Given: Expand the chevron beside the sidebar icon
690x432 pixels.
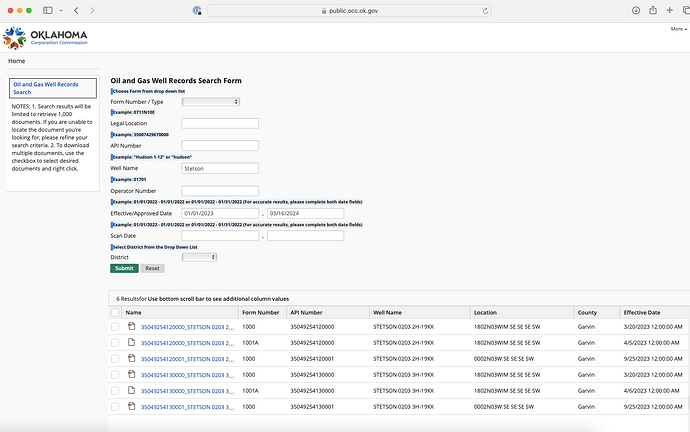Looking at the screenshot, I should pyautogui.click(x=61, y=11).
